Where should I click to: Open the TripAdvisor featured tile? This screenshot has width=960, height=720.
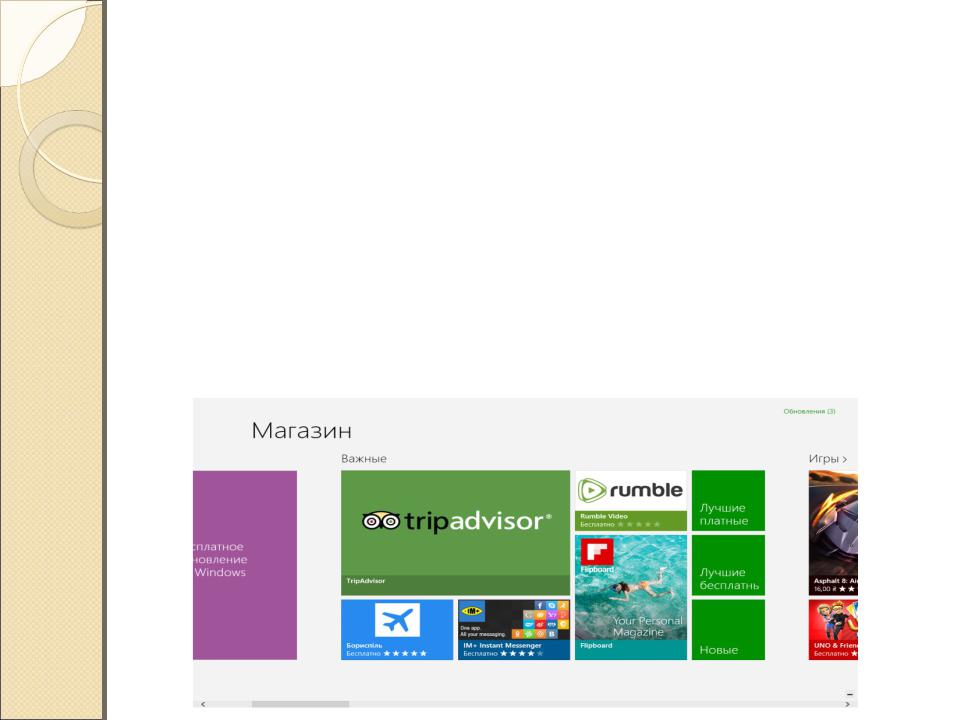(455, 532)
